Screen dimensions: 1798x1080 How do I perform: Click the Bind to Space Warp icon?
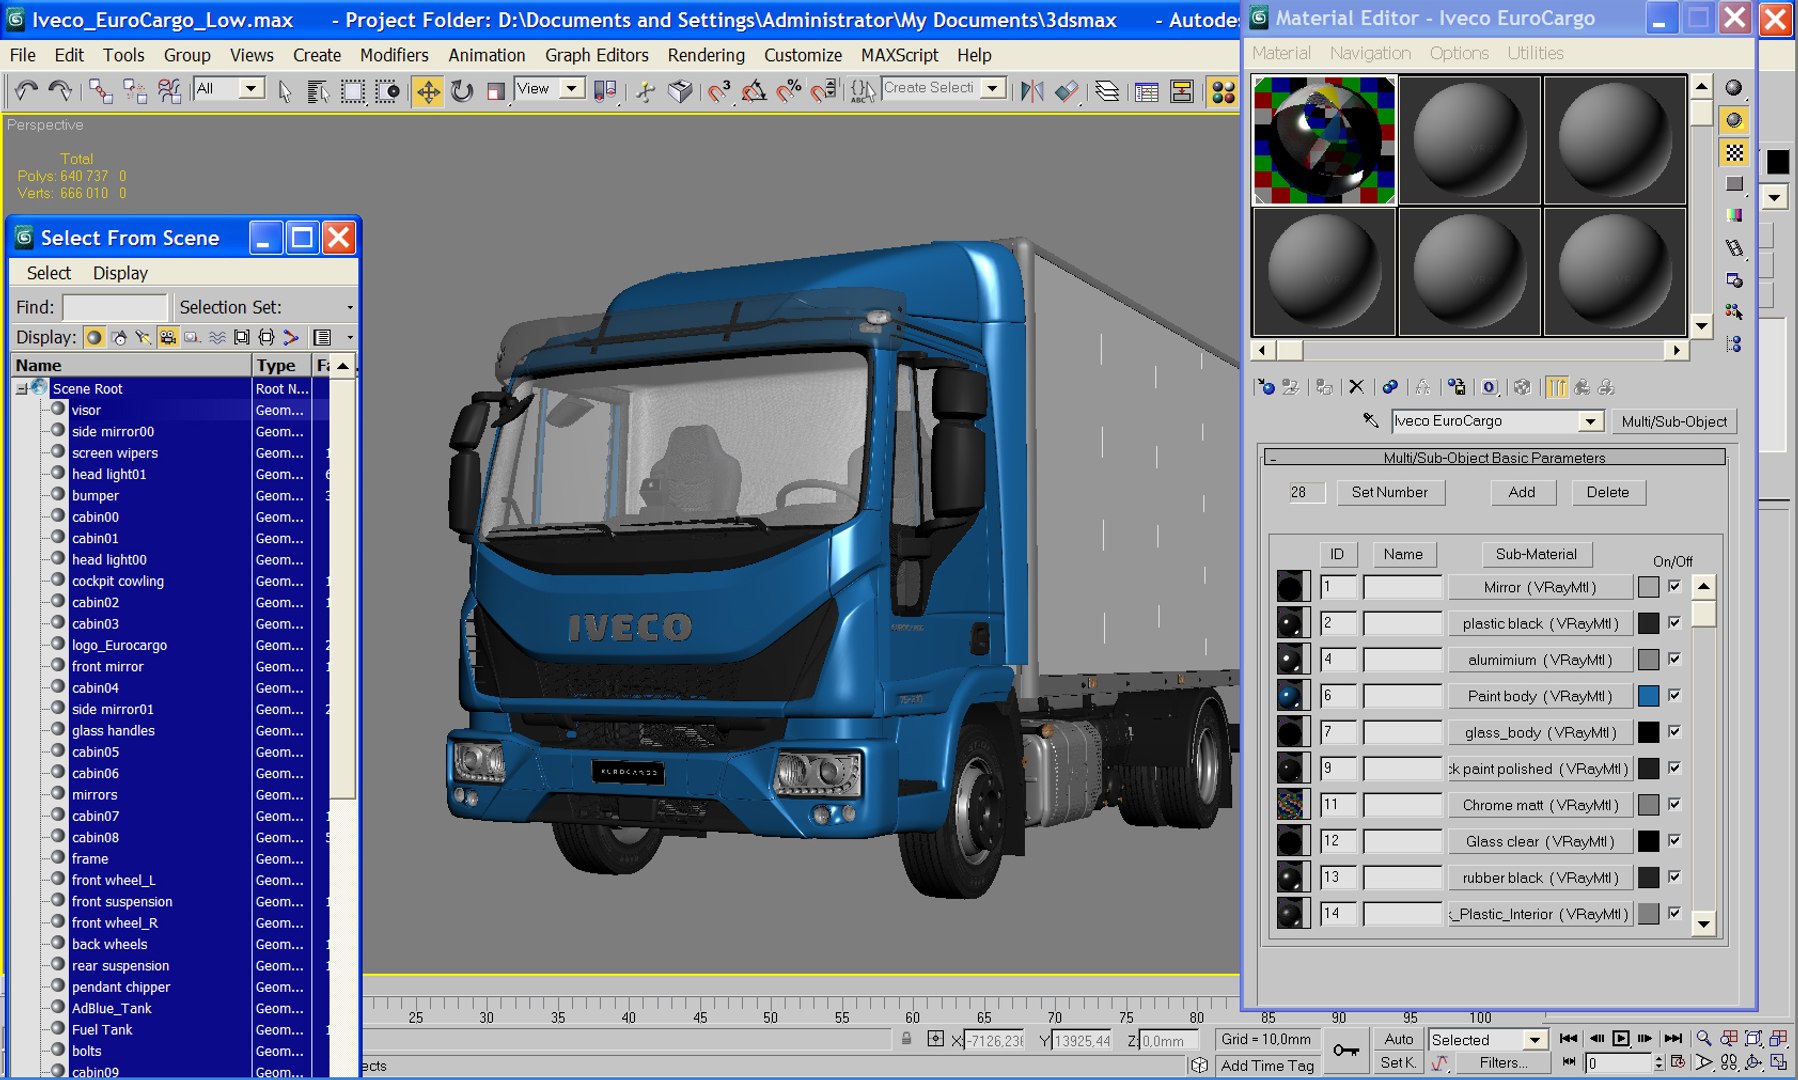[169, 91]
